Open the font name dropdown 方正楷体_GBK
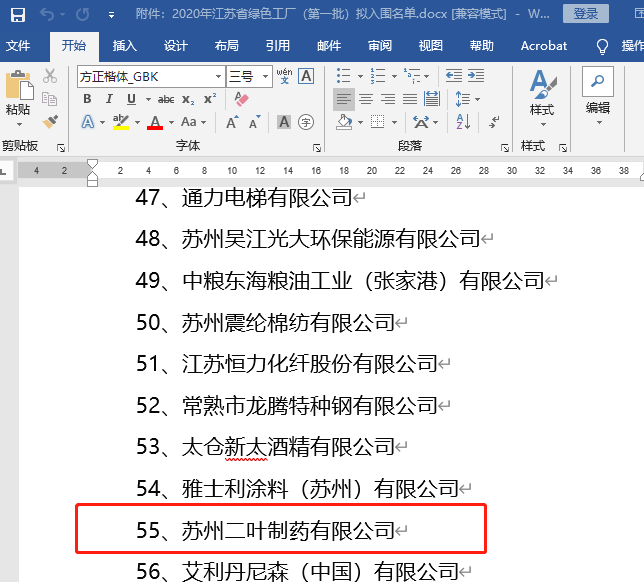The height and width of the screenshot is (582, 644). pyautogui.click(x=218, y=77)
